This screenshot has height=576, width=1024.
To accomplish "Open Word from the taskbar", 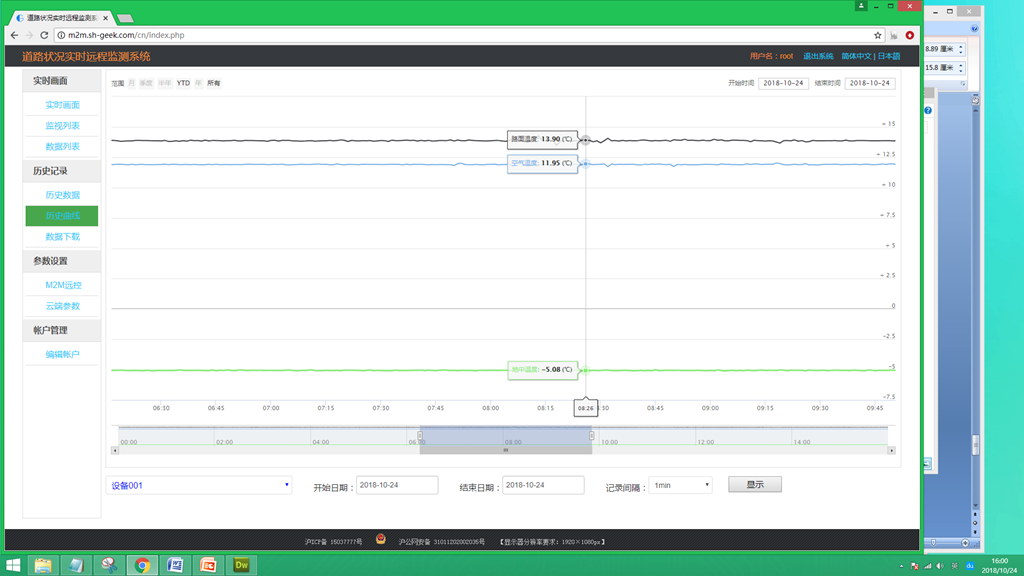I will click(x=175, y=565).
